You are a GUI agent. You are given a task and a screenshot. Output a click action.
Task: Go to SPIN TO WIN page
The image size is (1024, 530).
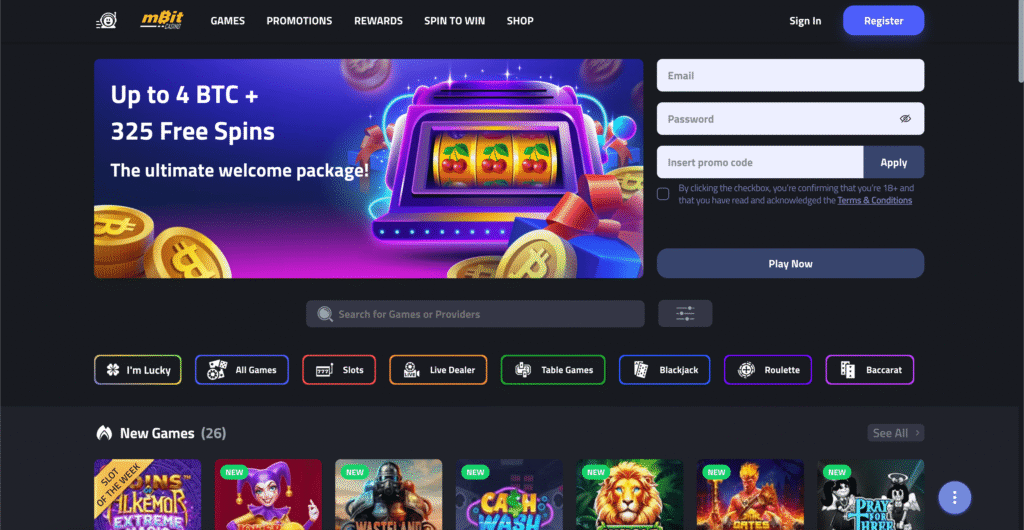(x=455, y=21)
